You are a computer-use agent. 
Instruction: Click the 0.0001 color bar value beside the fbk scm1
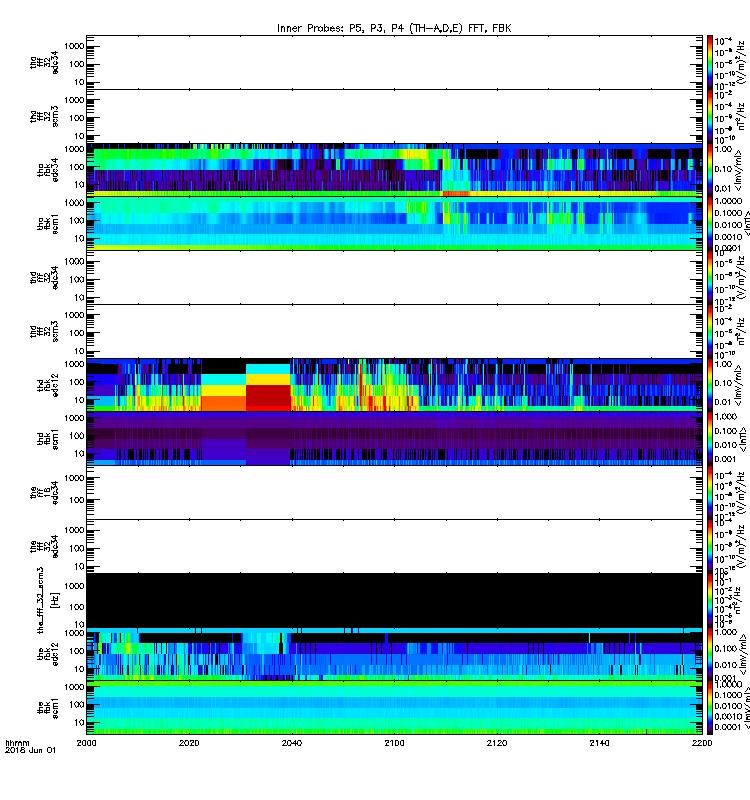point(727,727)
